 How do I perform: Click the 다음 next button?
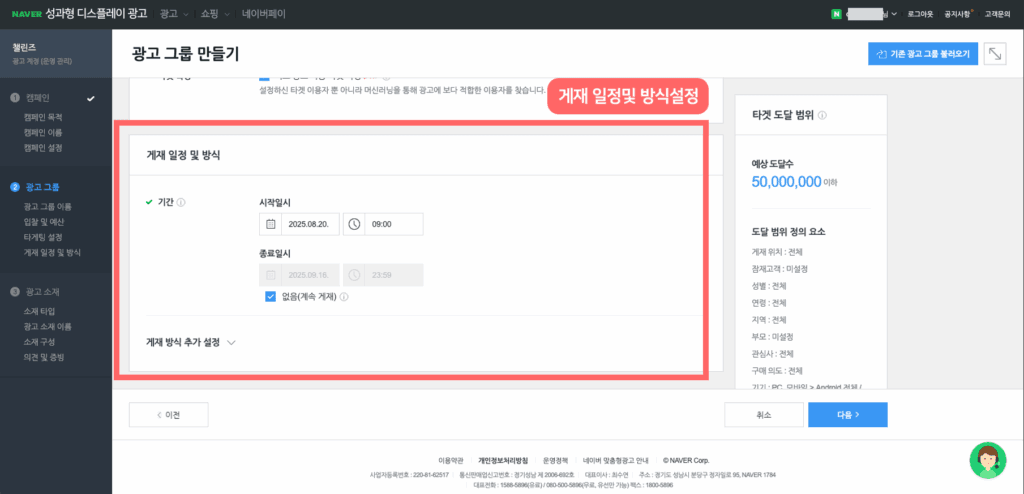tap(848, 414)
